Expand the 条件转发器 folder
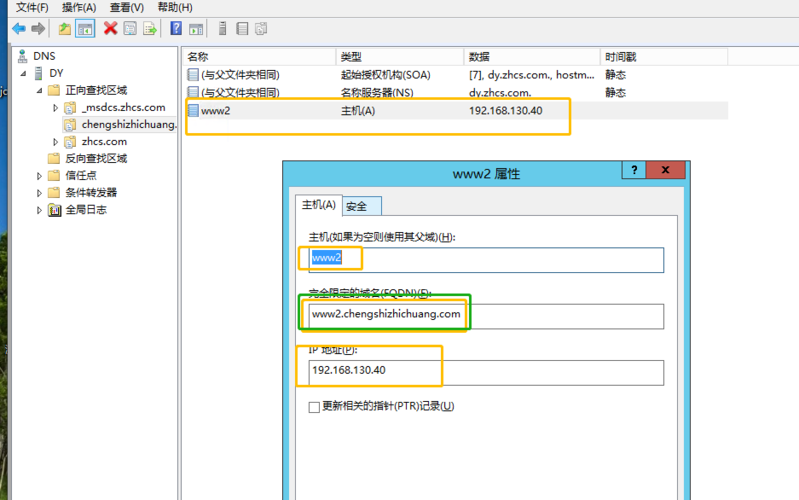799x500 pixels. [39, 193]
